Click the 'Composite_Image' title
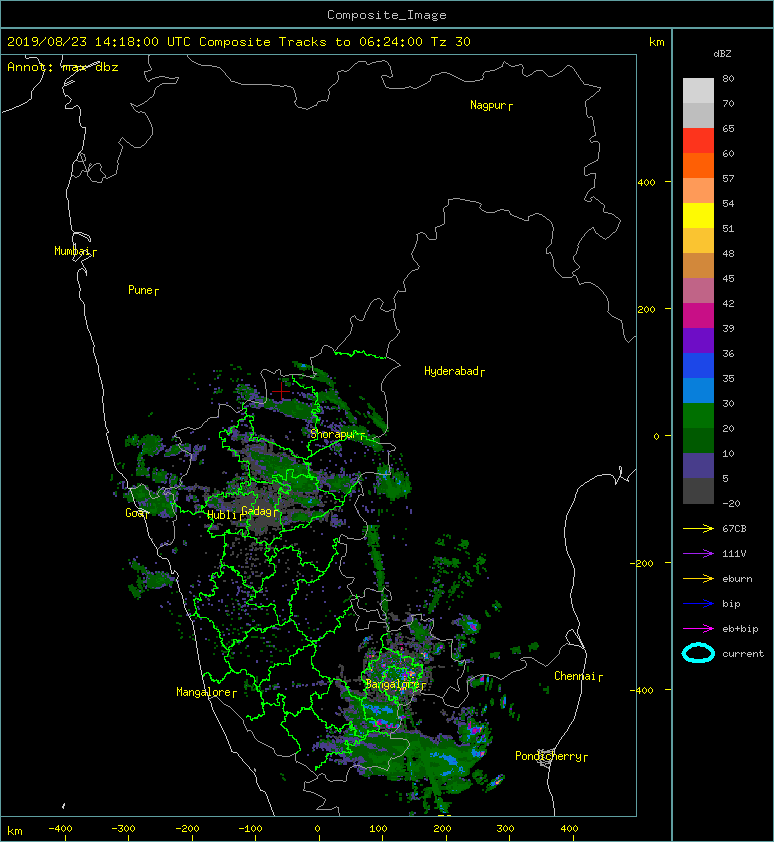This screenshot has width=774, height=842. 387,15
